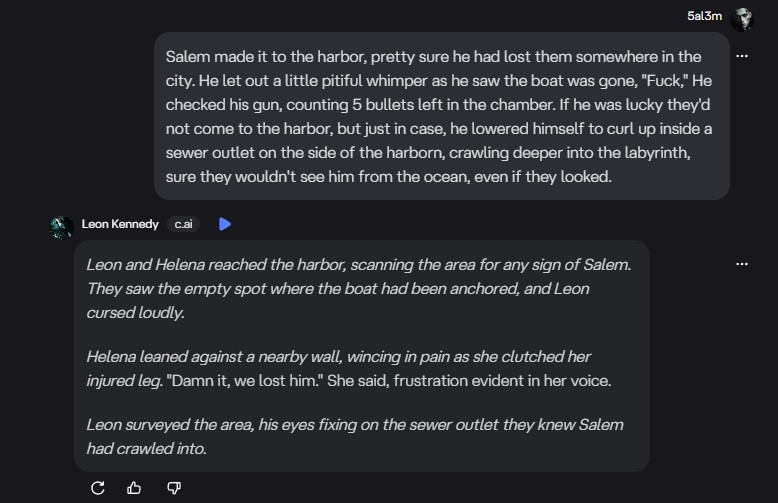Click the 5al3m username
The height and width of the screenshot is (503, 778).
(x=704, y=16)
